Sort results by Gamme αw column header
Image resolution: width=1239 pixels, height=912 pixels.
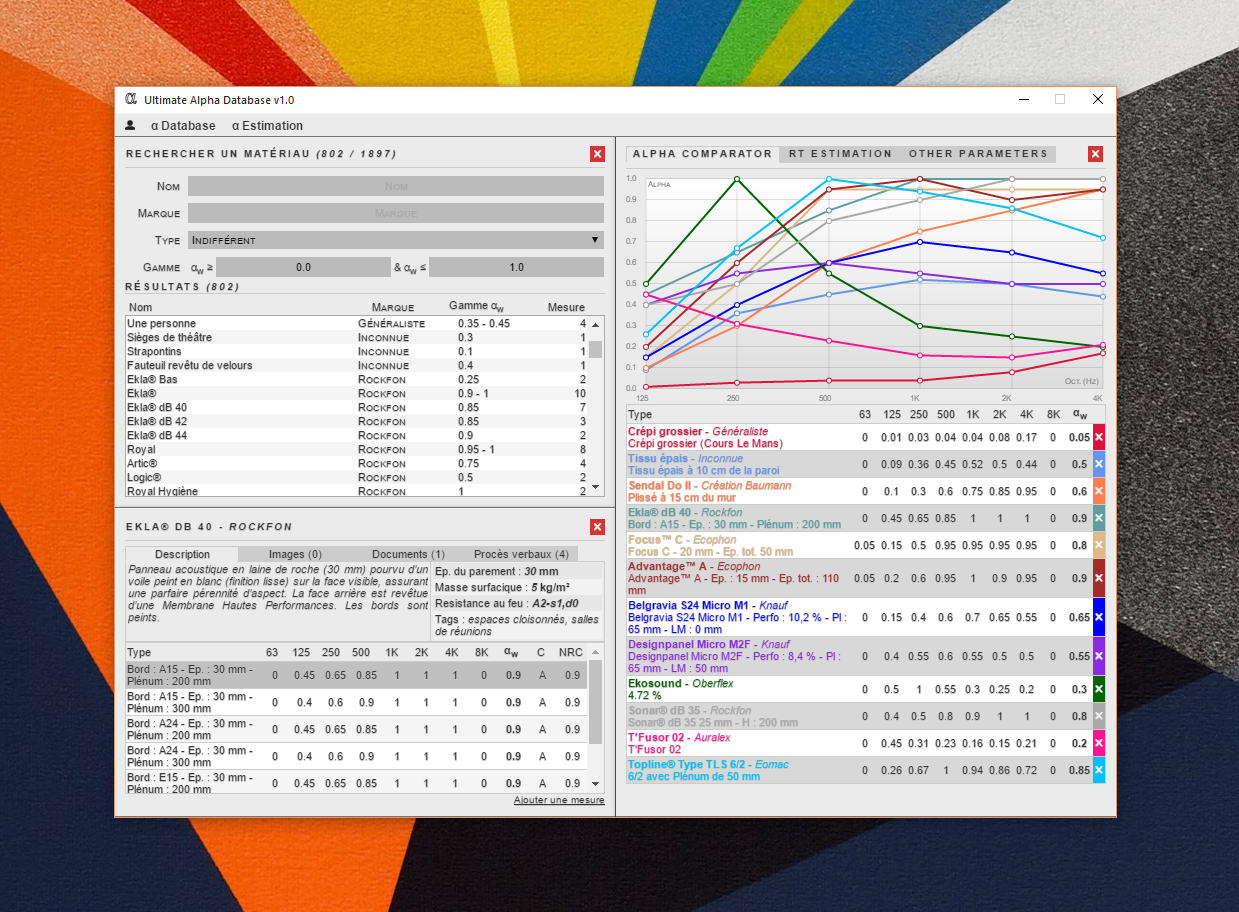pos(476,307)
